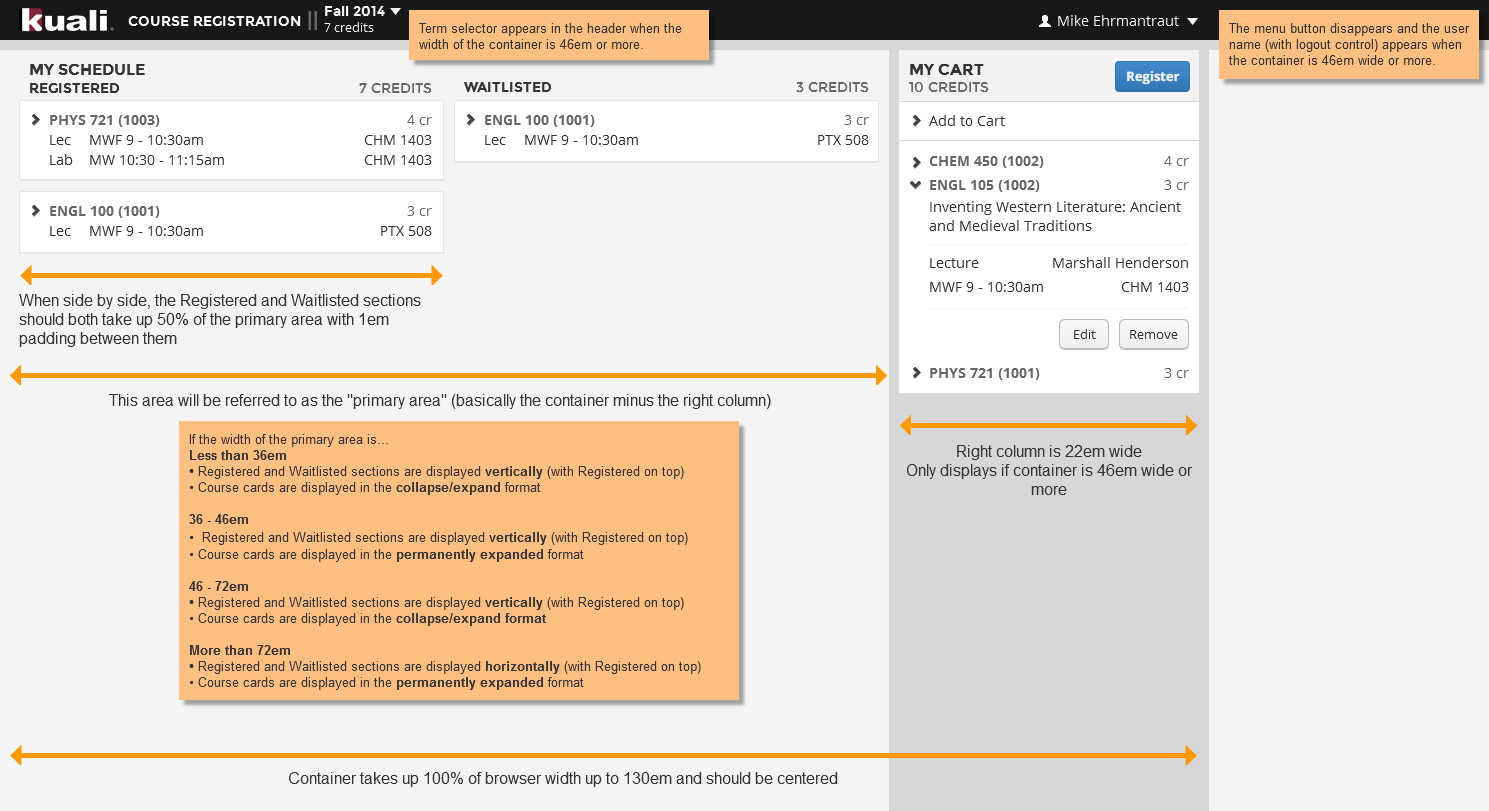Viewport: 1489px width, 811px height.
Task: Open the Fall 2014 term selector
Action: point(362,12)
